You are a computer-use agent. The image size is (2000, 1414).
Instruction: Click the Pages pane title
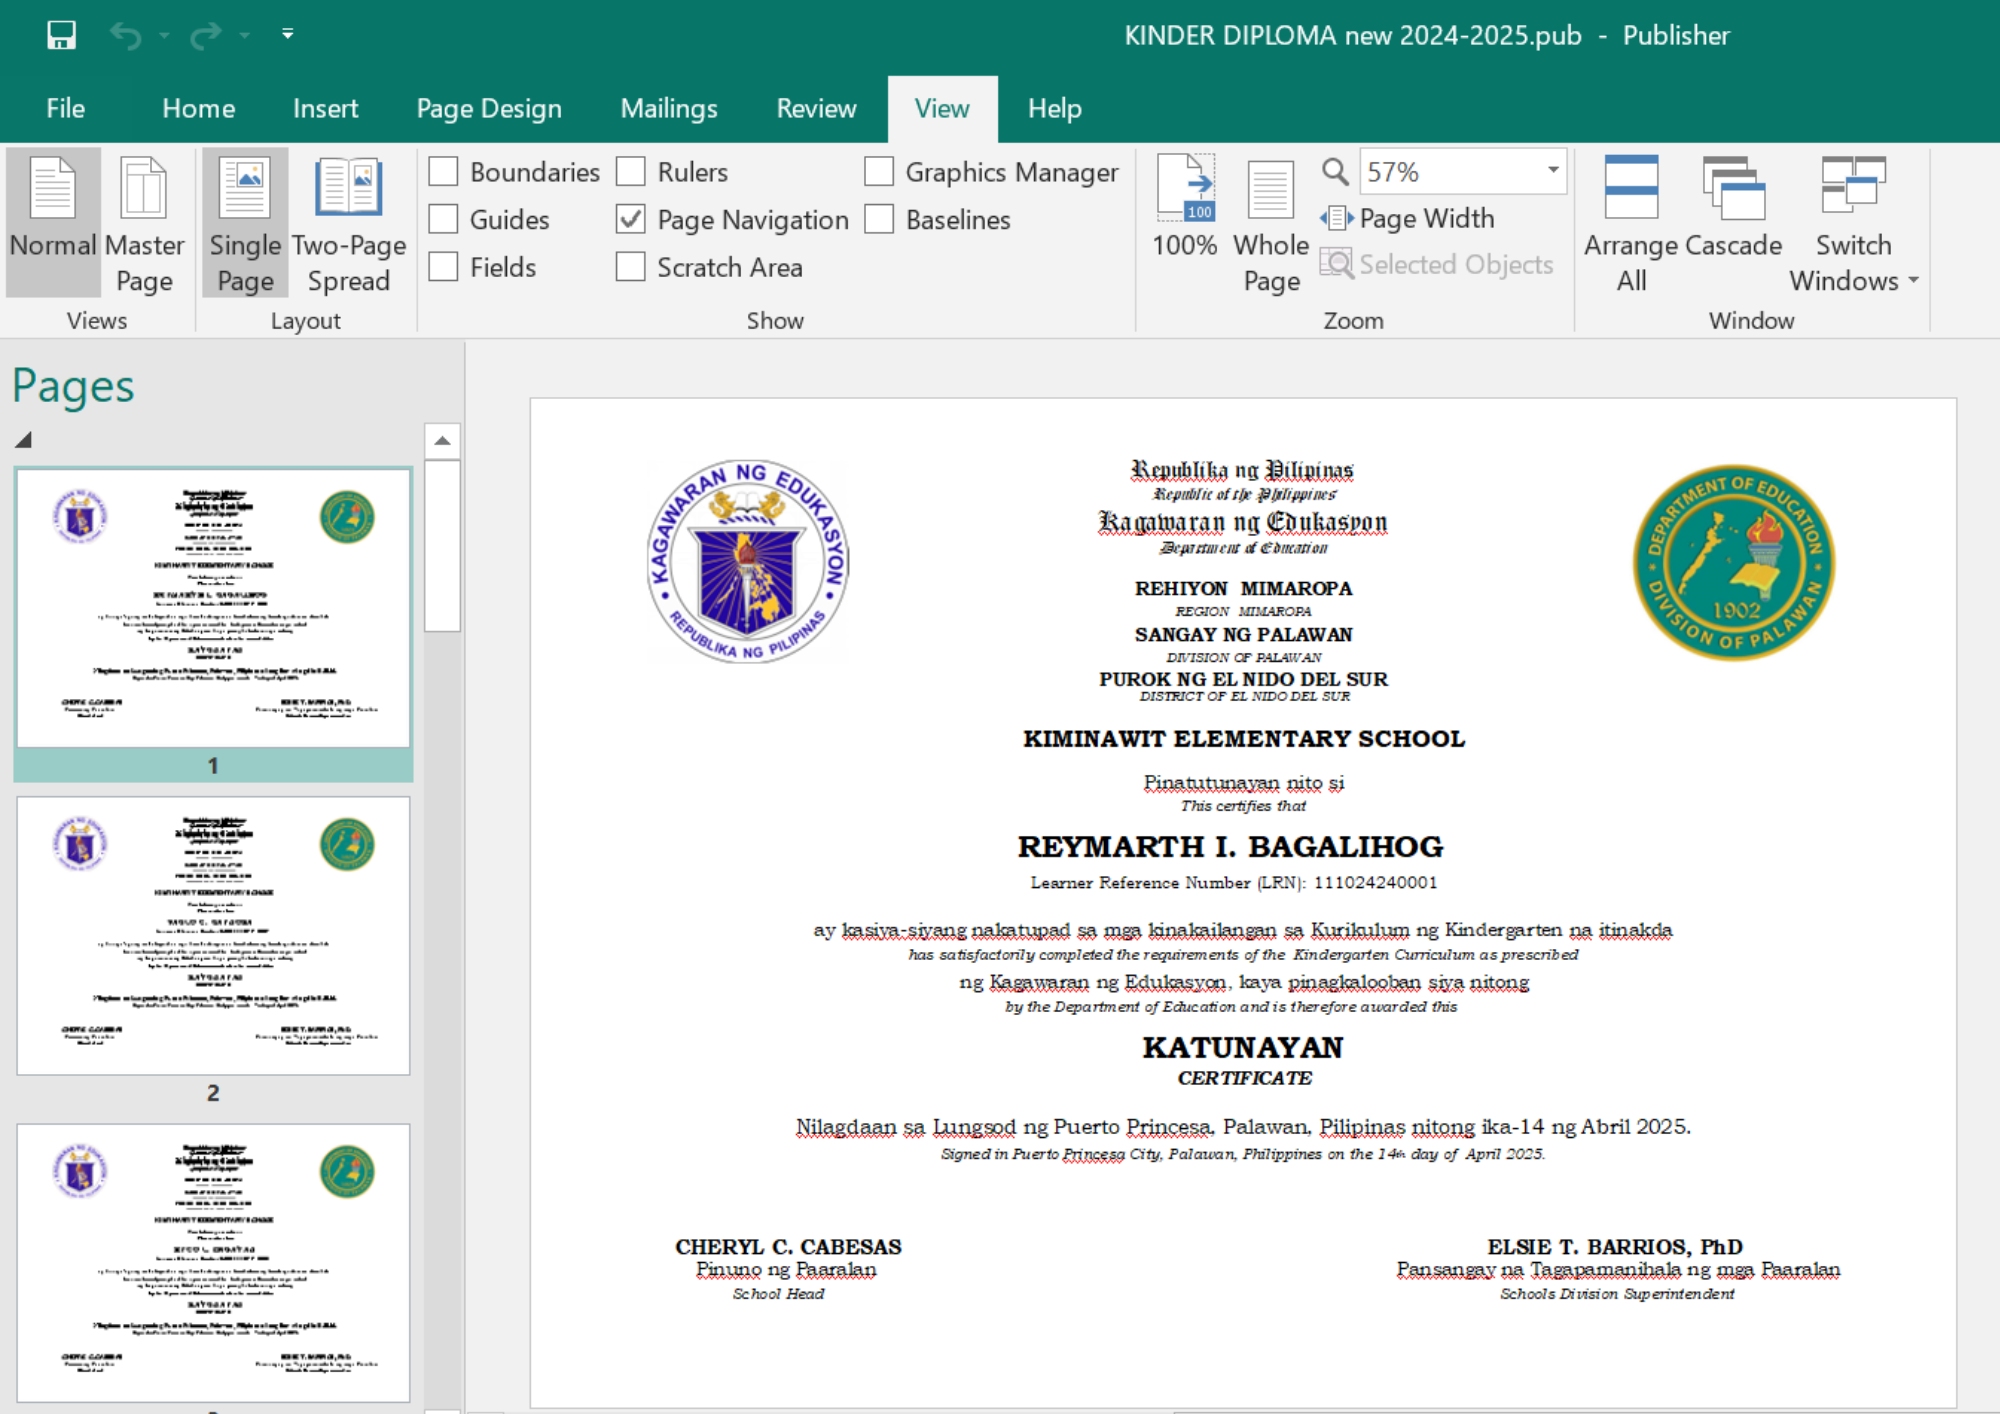coord(73,386)
